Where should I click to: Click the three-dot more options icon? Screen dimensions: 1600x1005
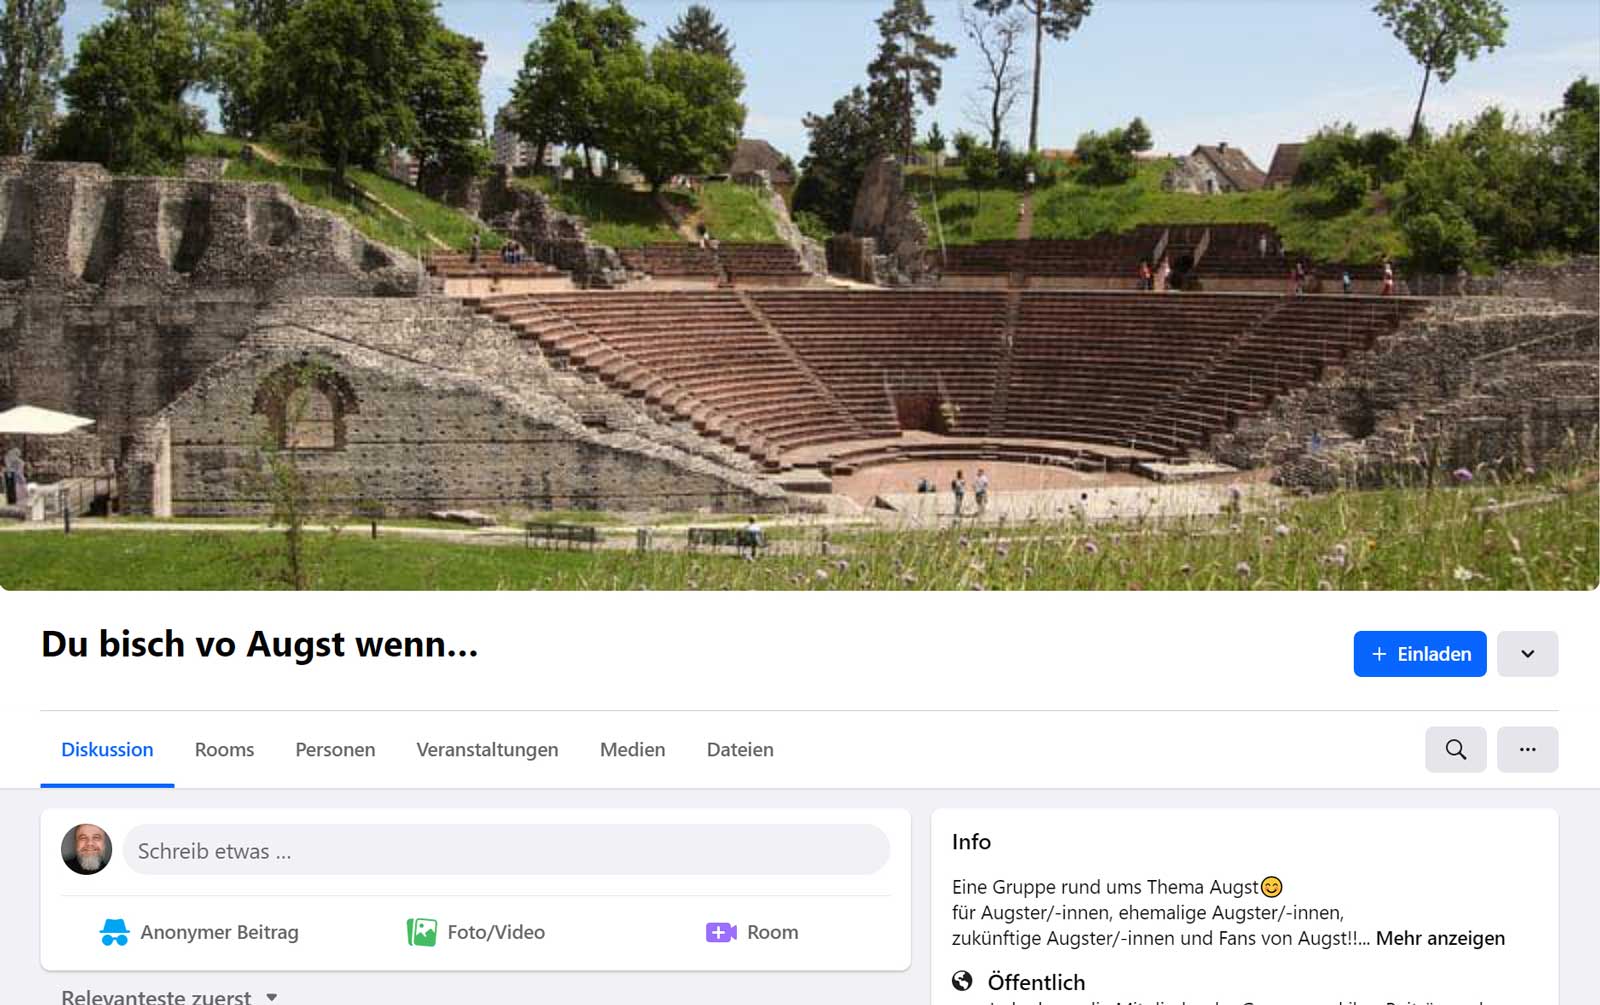[1527, 749]
